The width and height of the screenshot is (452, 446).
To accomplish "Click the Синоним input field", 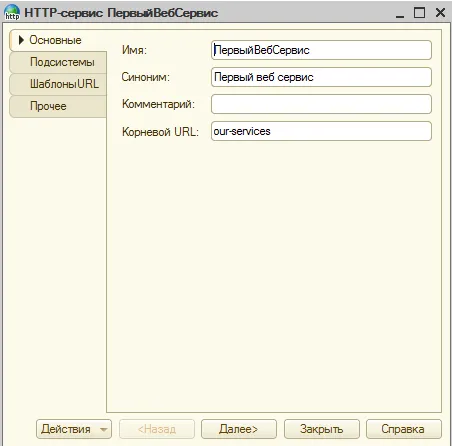I will point(321,77).
